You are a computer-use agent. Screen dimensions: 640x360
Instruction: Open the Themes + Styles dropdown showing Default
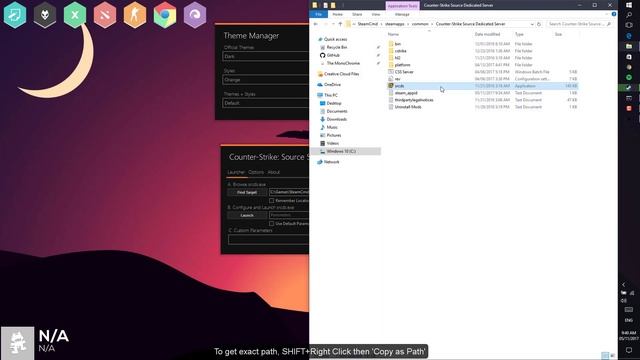point(266,103)
